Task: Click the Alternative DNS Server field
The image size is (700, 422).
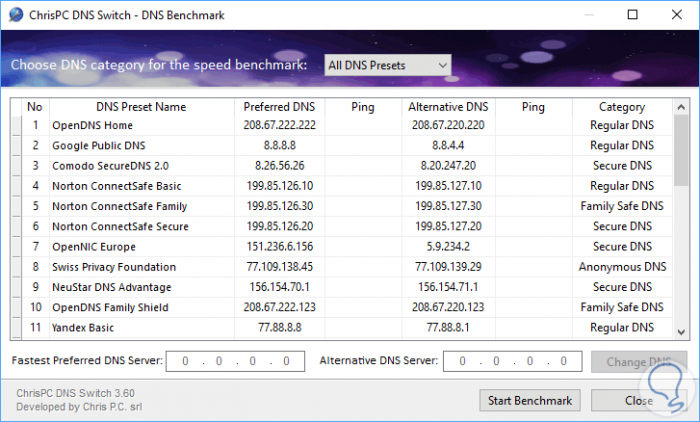Action: tap(512, 361)
